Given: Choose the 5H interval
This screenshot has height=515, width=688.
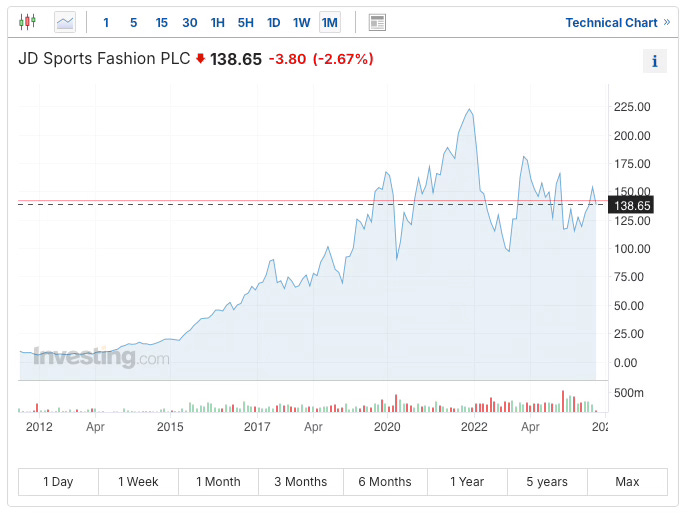Looking at the screenshot, I should 246,23.
